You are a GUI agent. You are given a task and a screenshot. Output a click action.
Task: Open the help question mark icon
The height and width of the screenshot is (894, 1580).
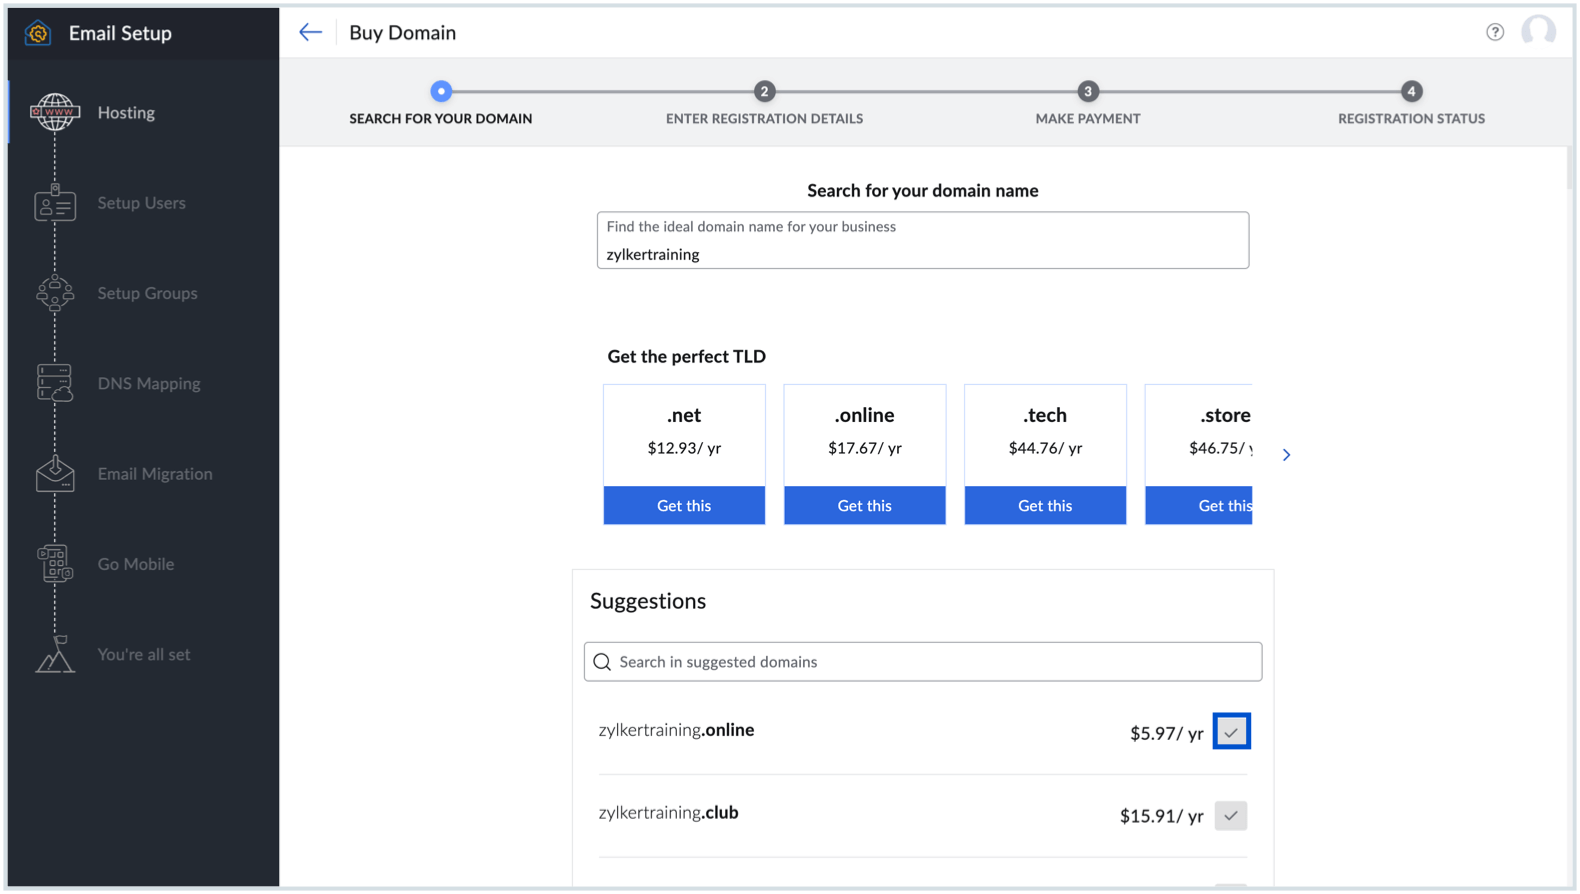tap(1495, 32)
